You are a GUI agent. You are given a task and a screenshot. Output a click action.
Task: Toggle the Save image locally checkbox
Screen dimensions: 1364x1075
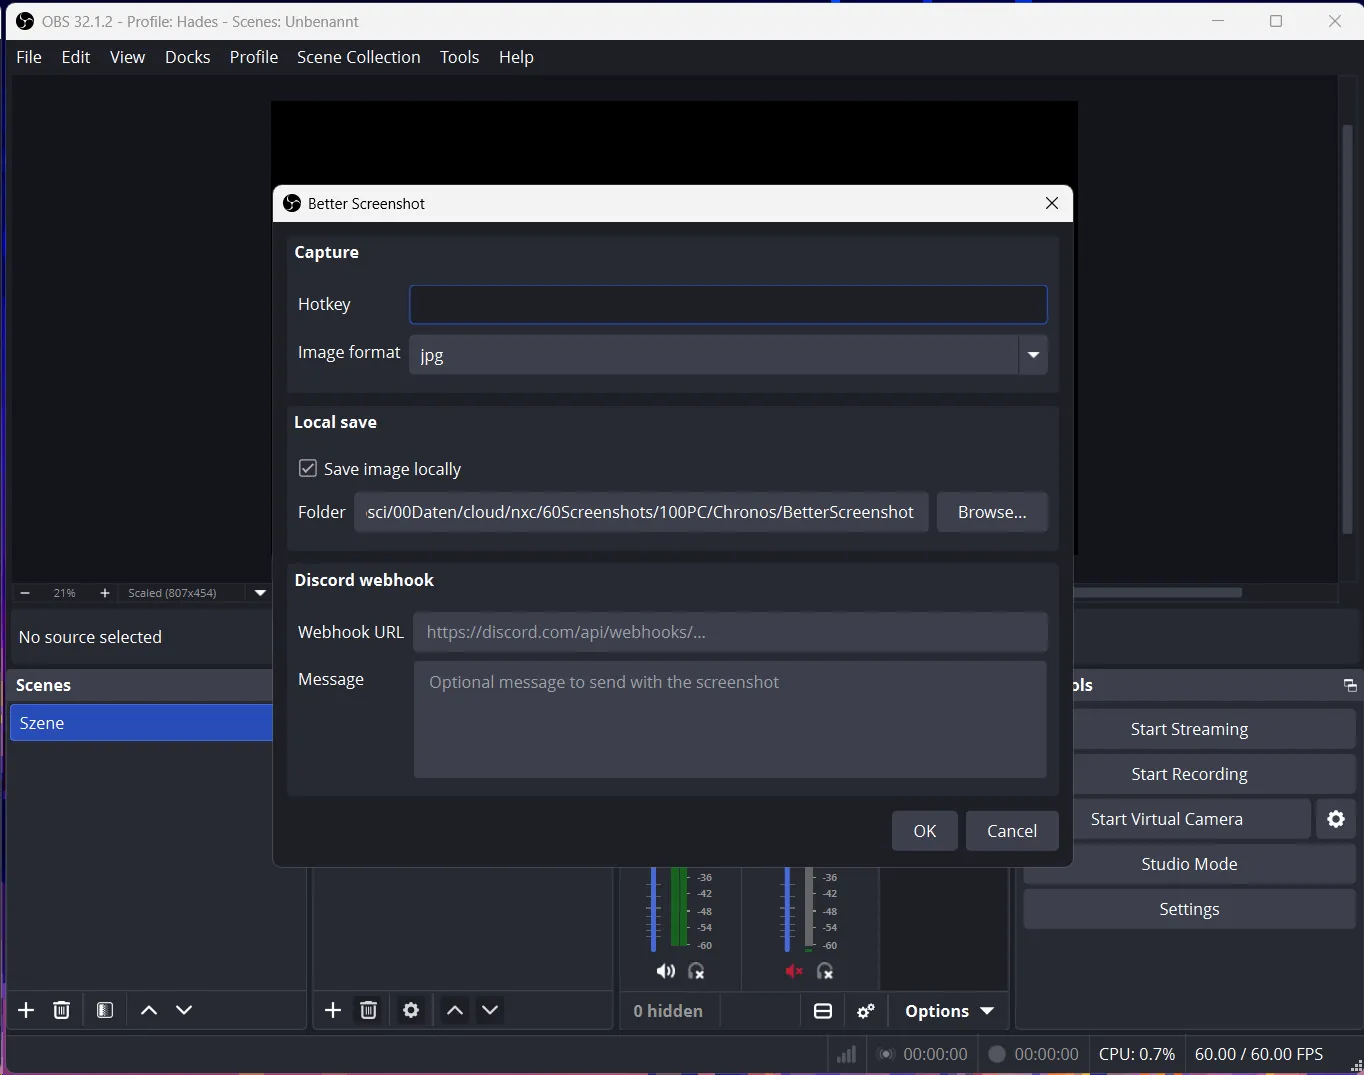tap(308, 469)
